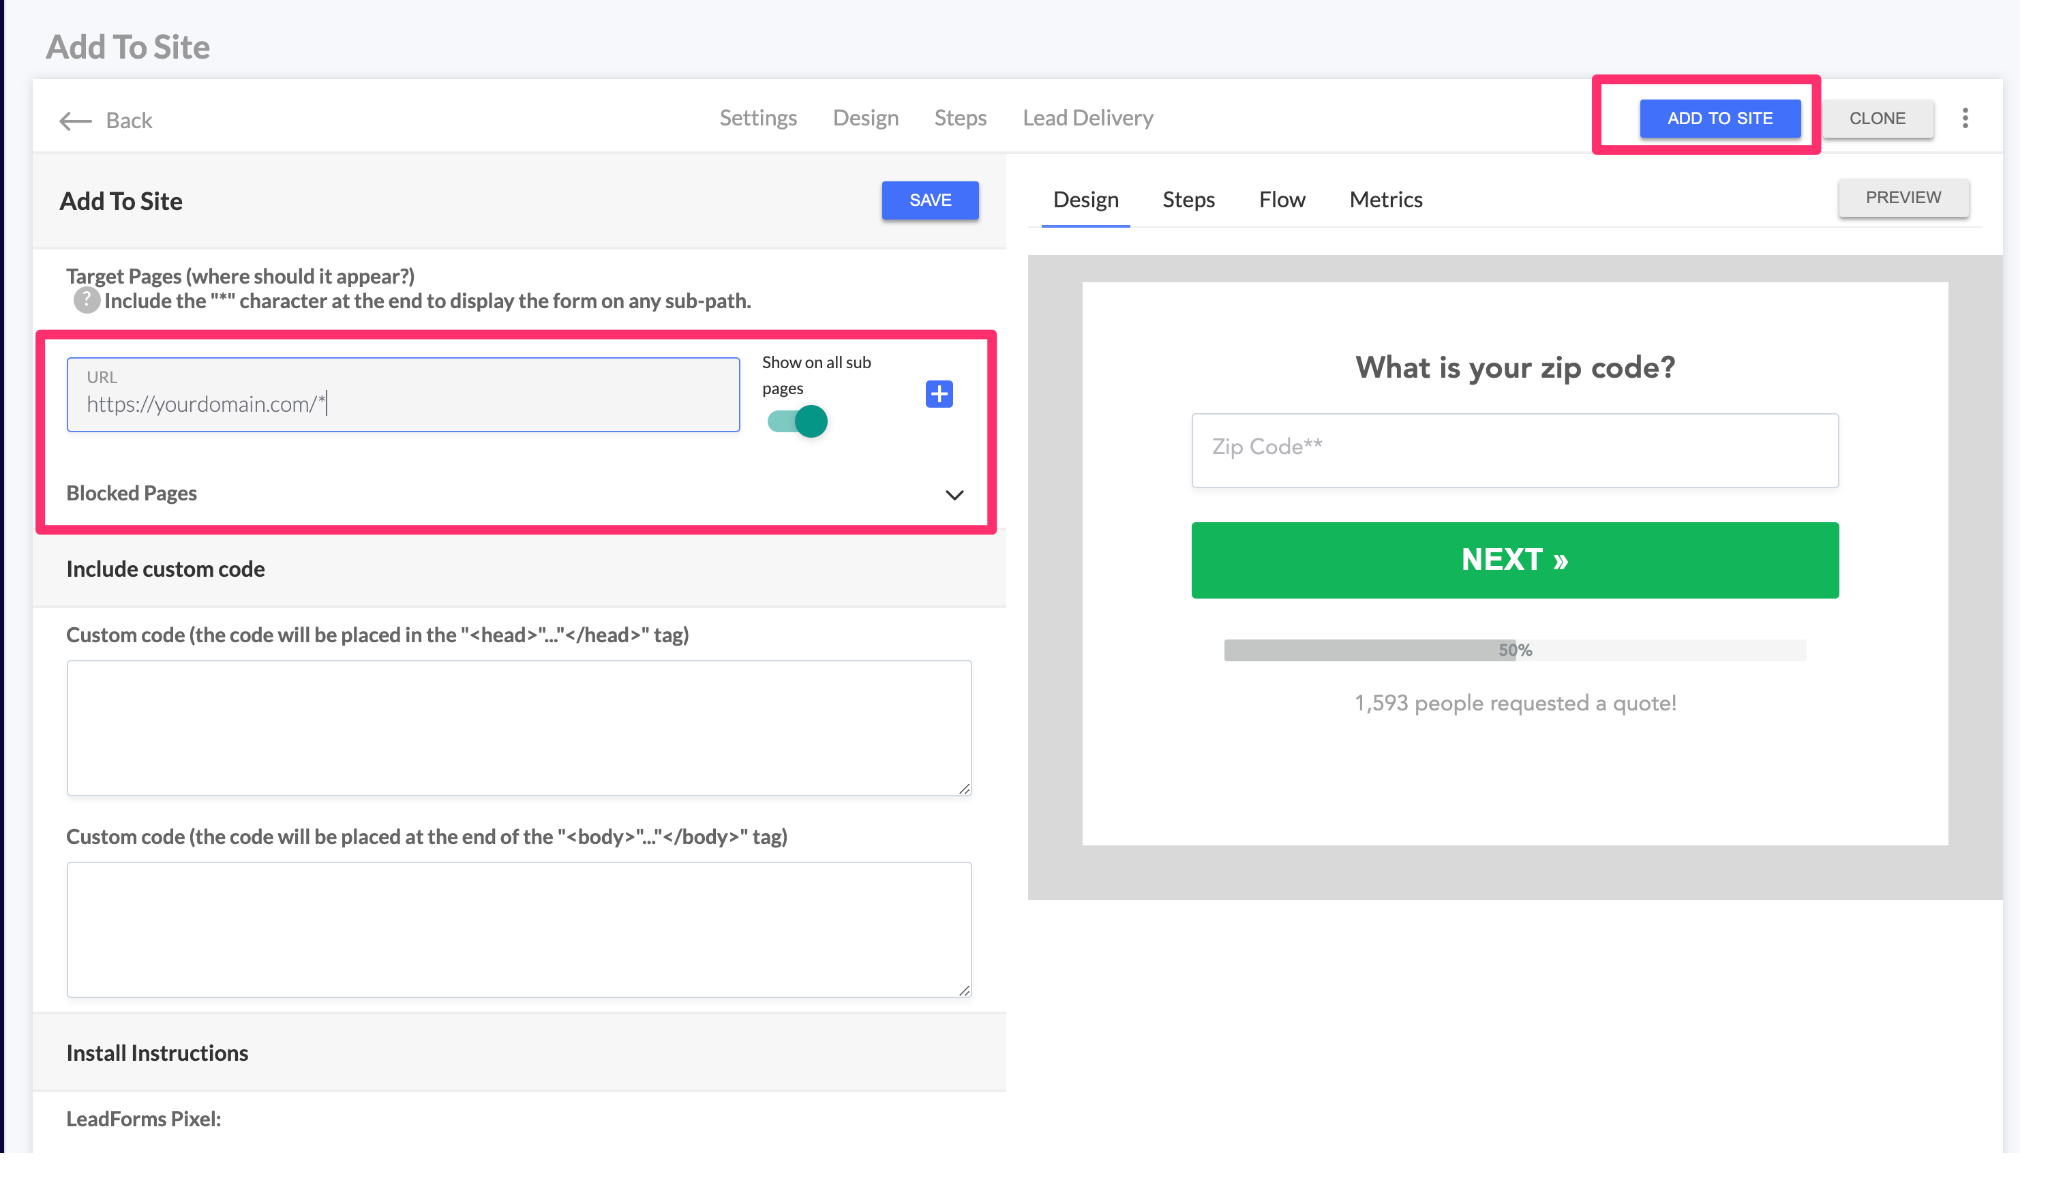
Task: Open the three-dot more options menu
Action: click(x=1965, y=118)
